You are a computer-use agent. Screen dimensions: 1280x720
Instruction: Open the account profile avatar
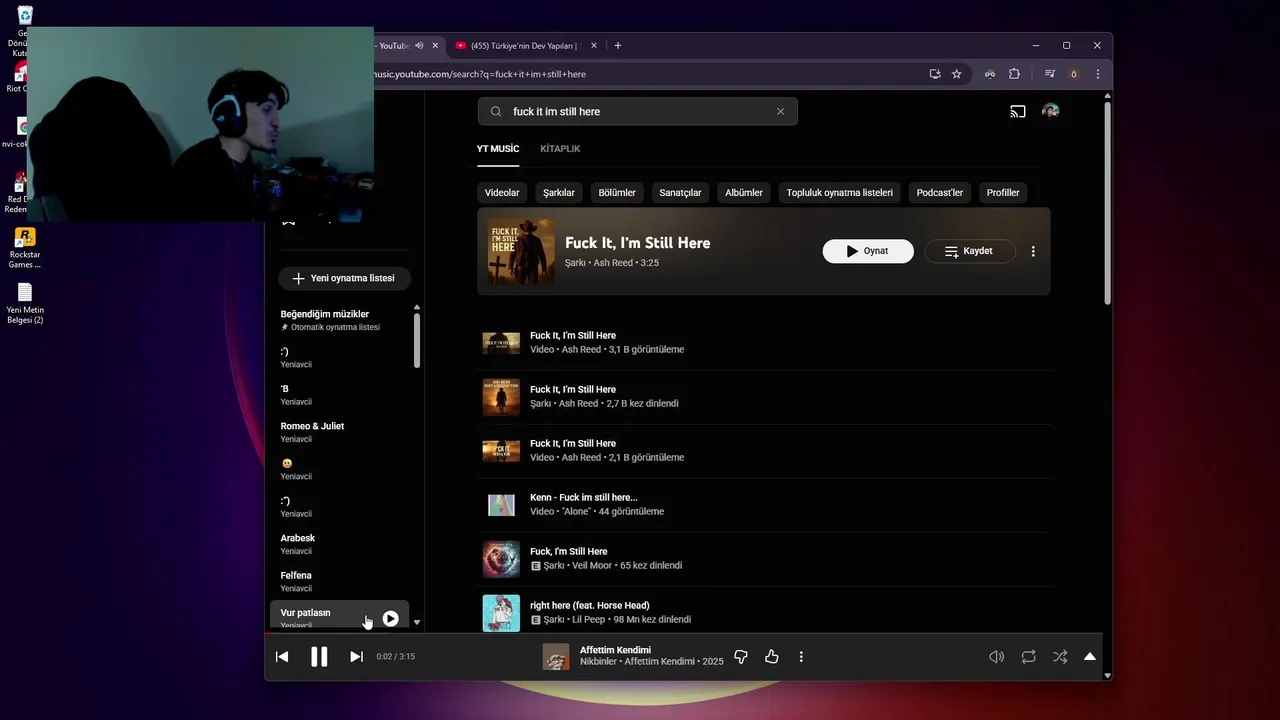[x=1050, y=111]
